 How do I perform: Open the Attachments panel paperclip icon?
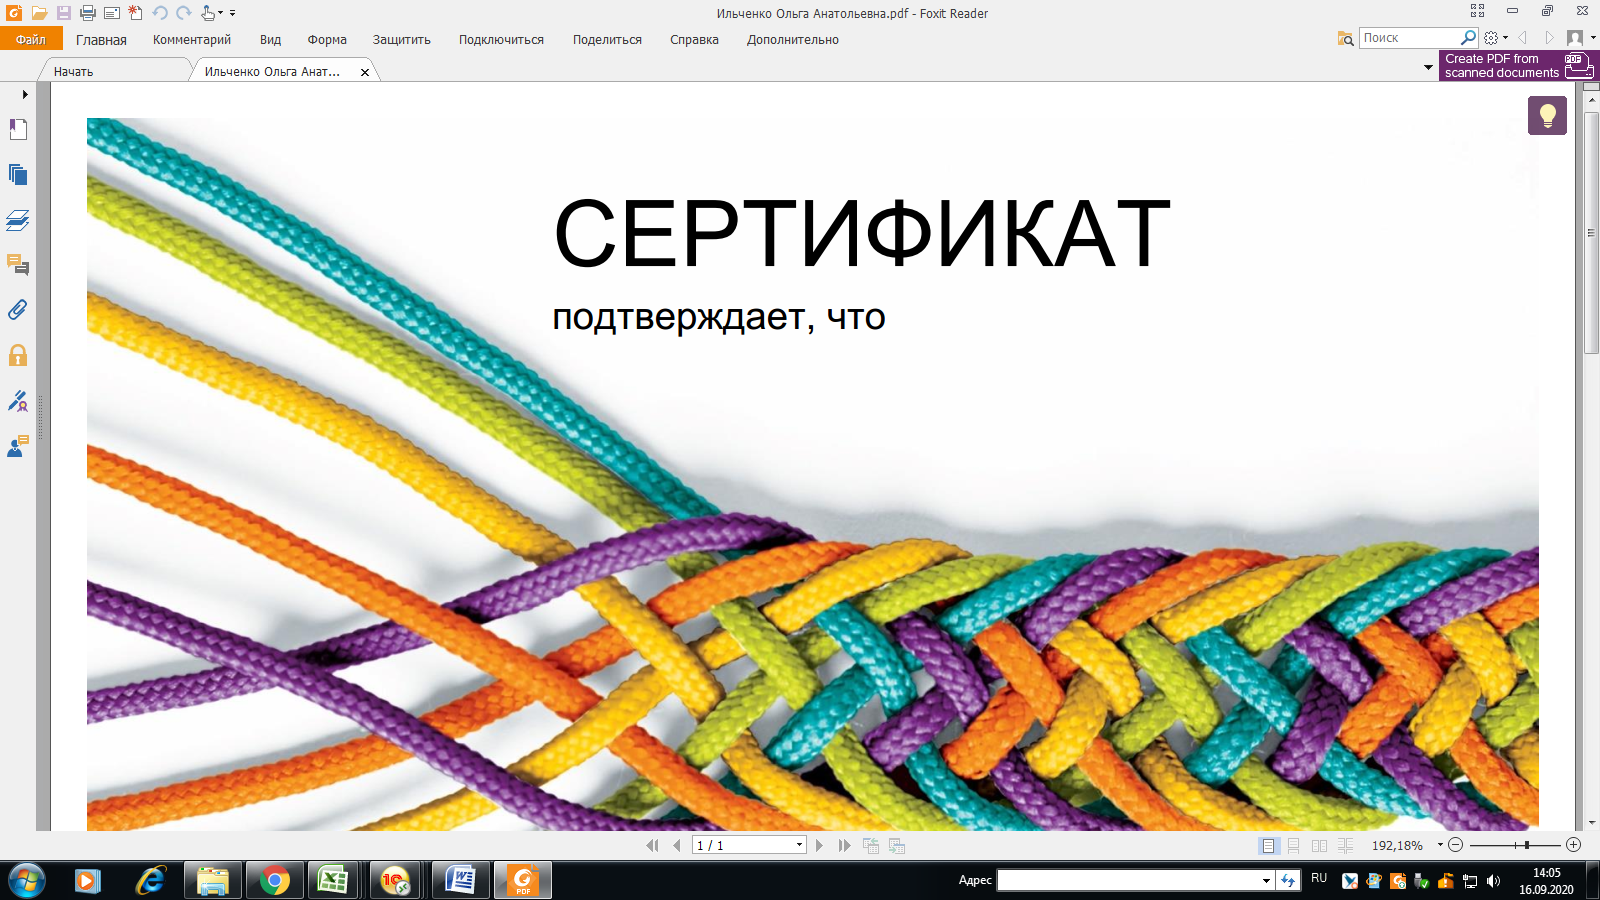click(x=18, y=310)
